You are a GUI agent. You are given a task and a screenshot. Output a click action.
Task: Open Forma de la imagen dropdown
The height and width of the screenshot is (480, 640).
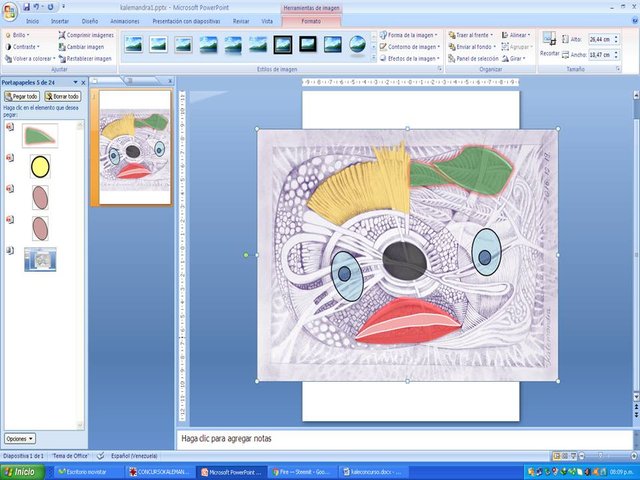[409, 35]
